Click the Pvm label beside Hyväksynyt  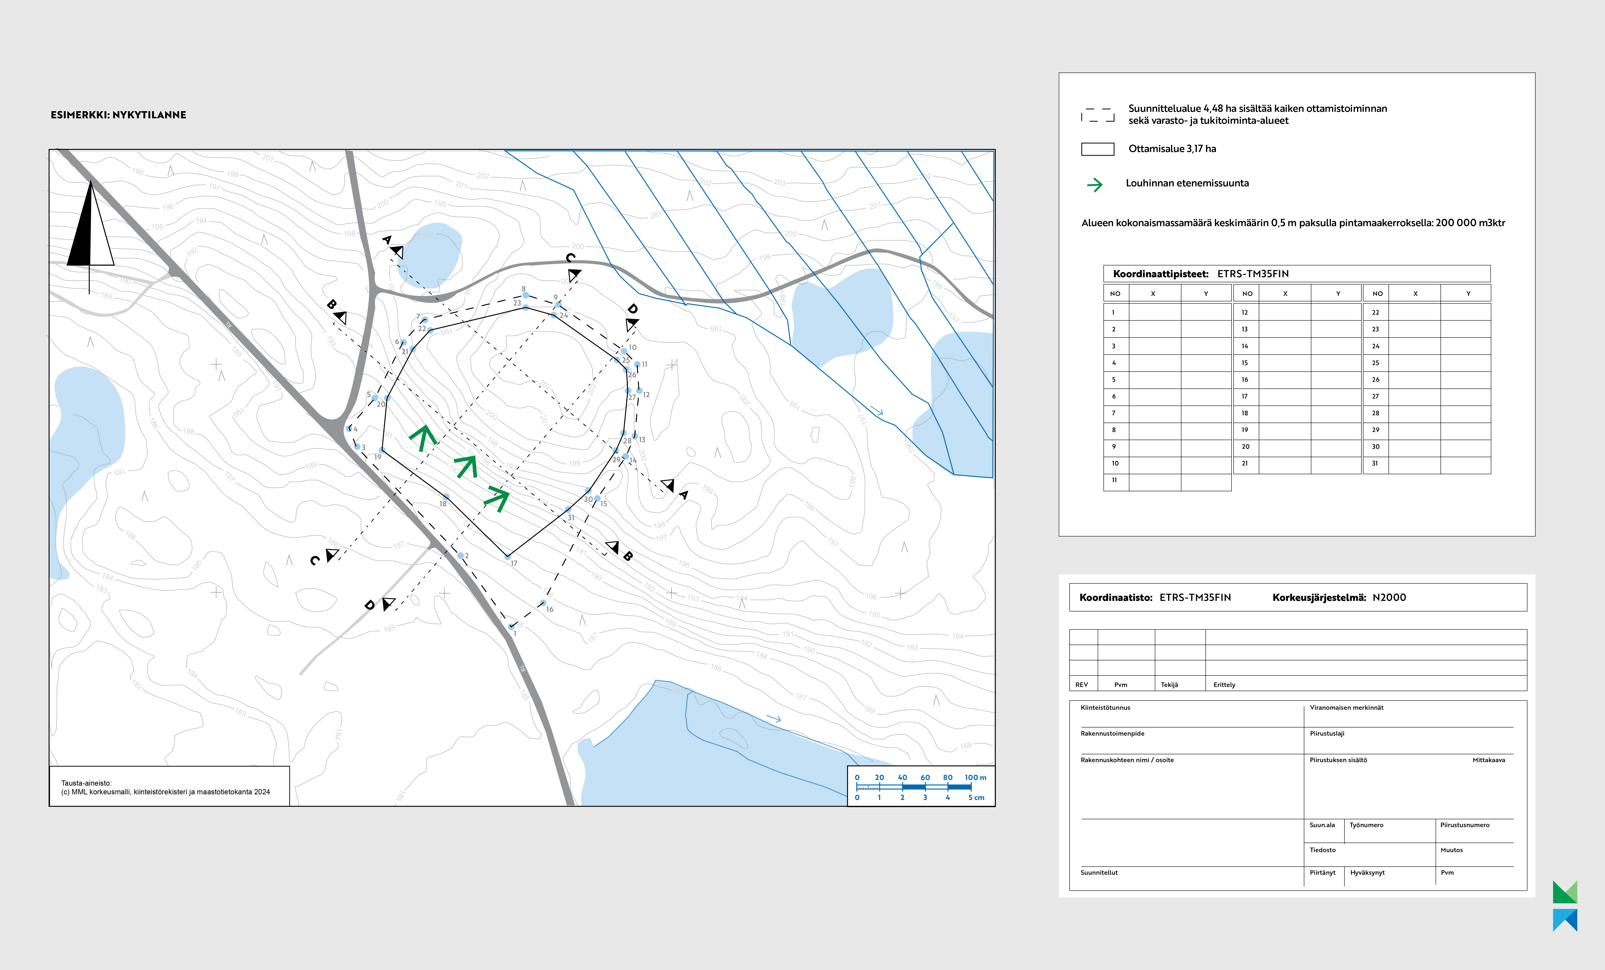1447,873
